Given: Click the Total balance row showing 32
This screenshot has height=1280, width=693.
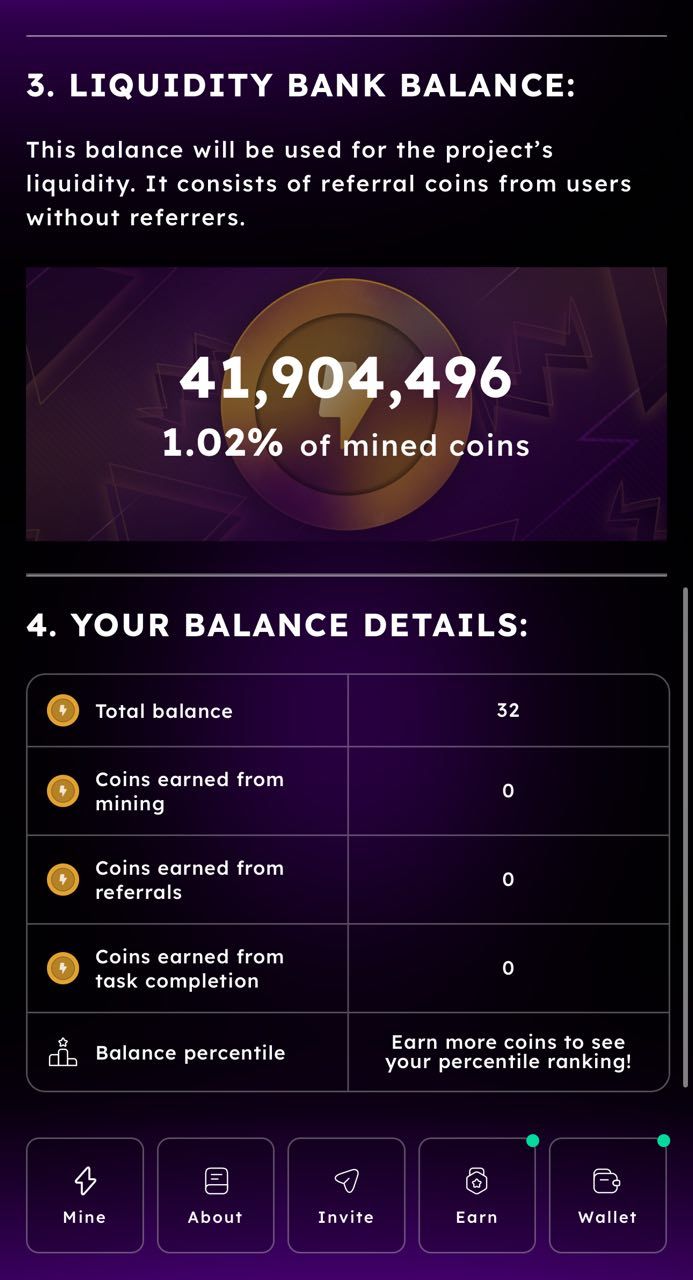Looking at the screenshot, I should tap(507, 710).
